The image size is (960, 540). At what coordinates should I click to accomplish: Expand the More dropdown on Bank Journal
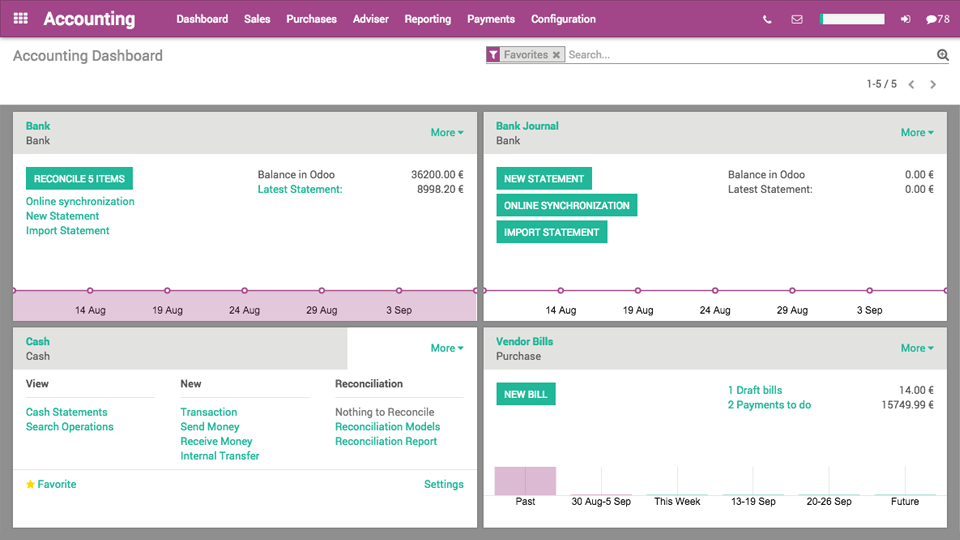916,132
